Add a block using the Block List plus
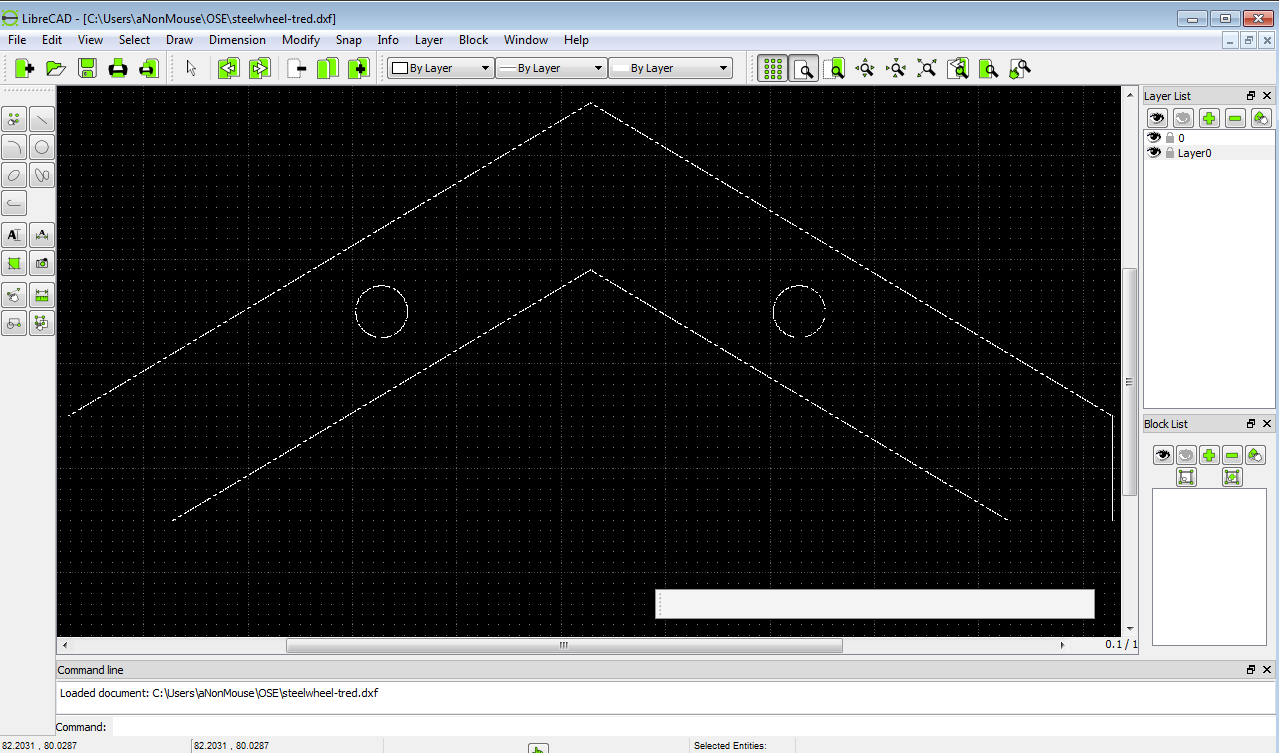Image resolution: width=1279 pixels, height=753 pixels. tap(1209, 455)
